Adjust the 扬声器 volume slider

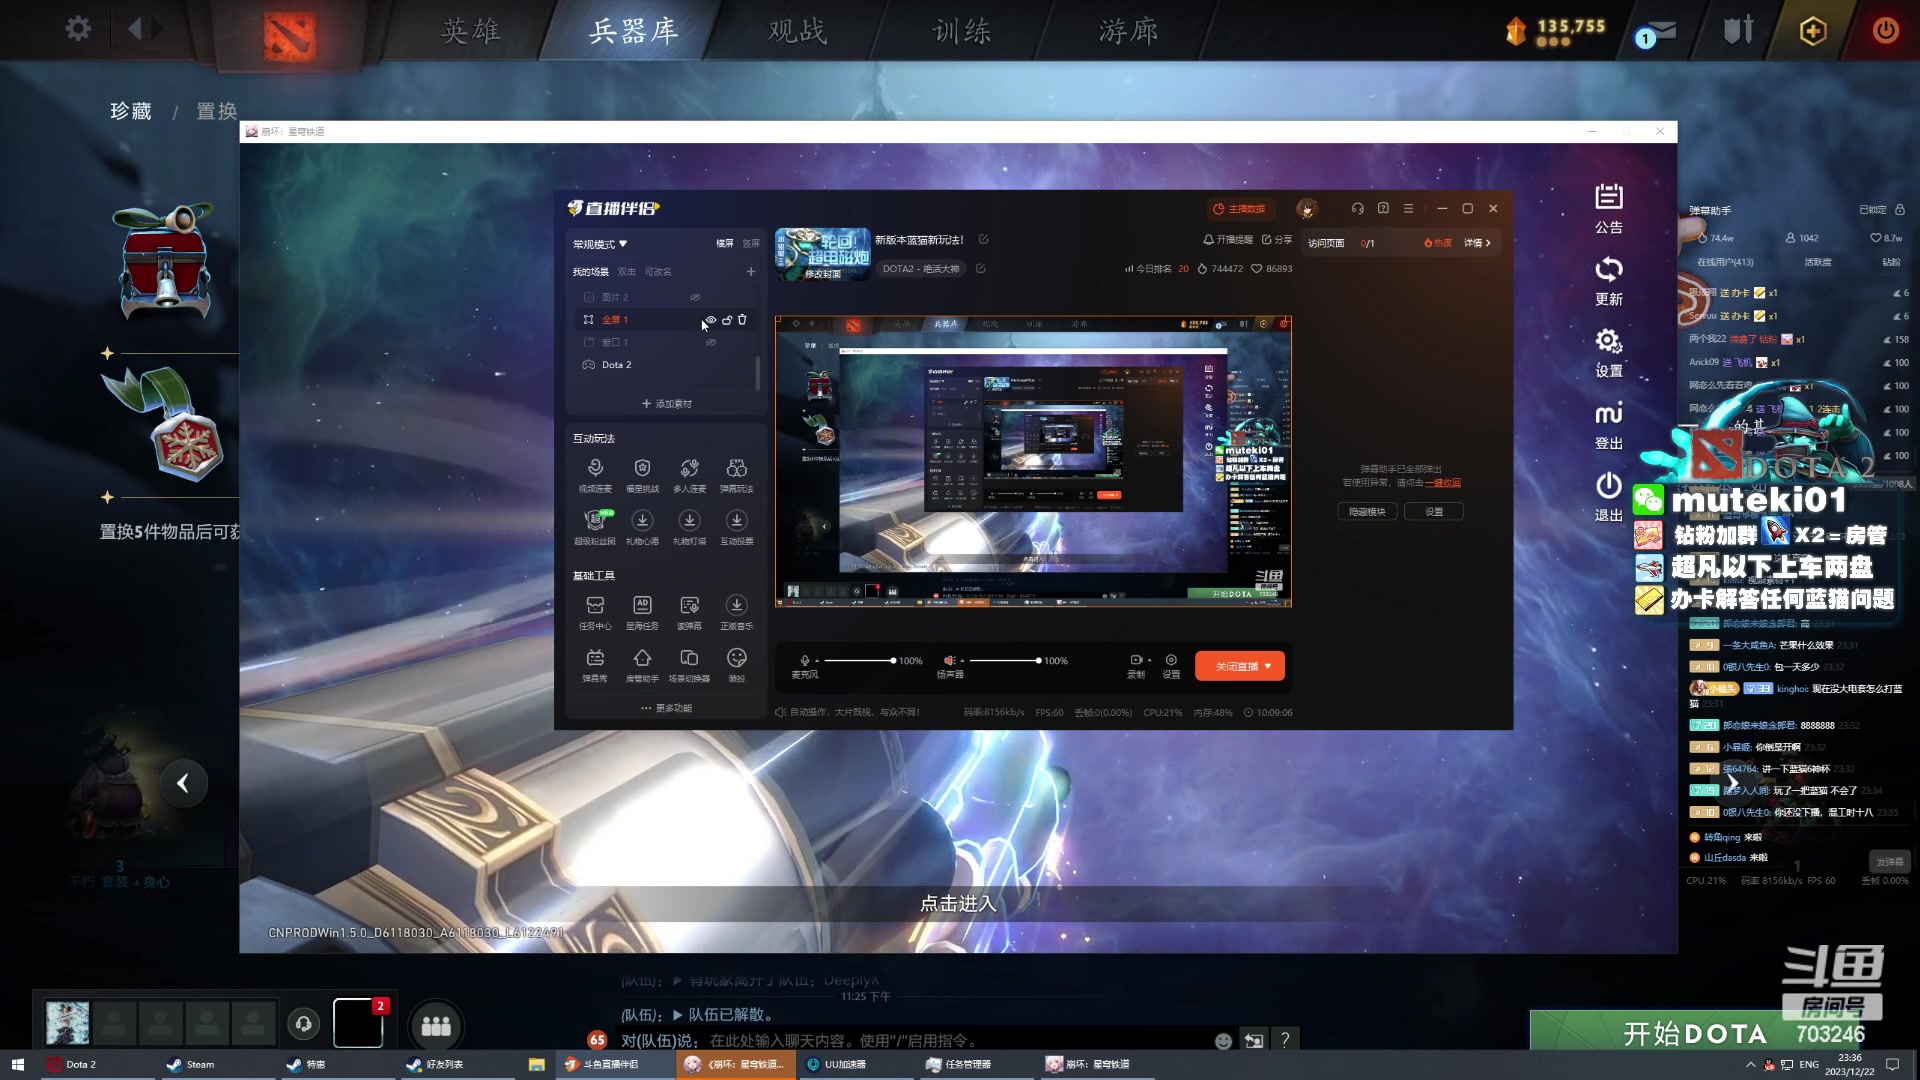point(1005,661)
